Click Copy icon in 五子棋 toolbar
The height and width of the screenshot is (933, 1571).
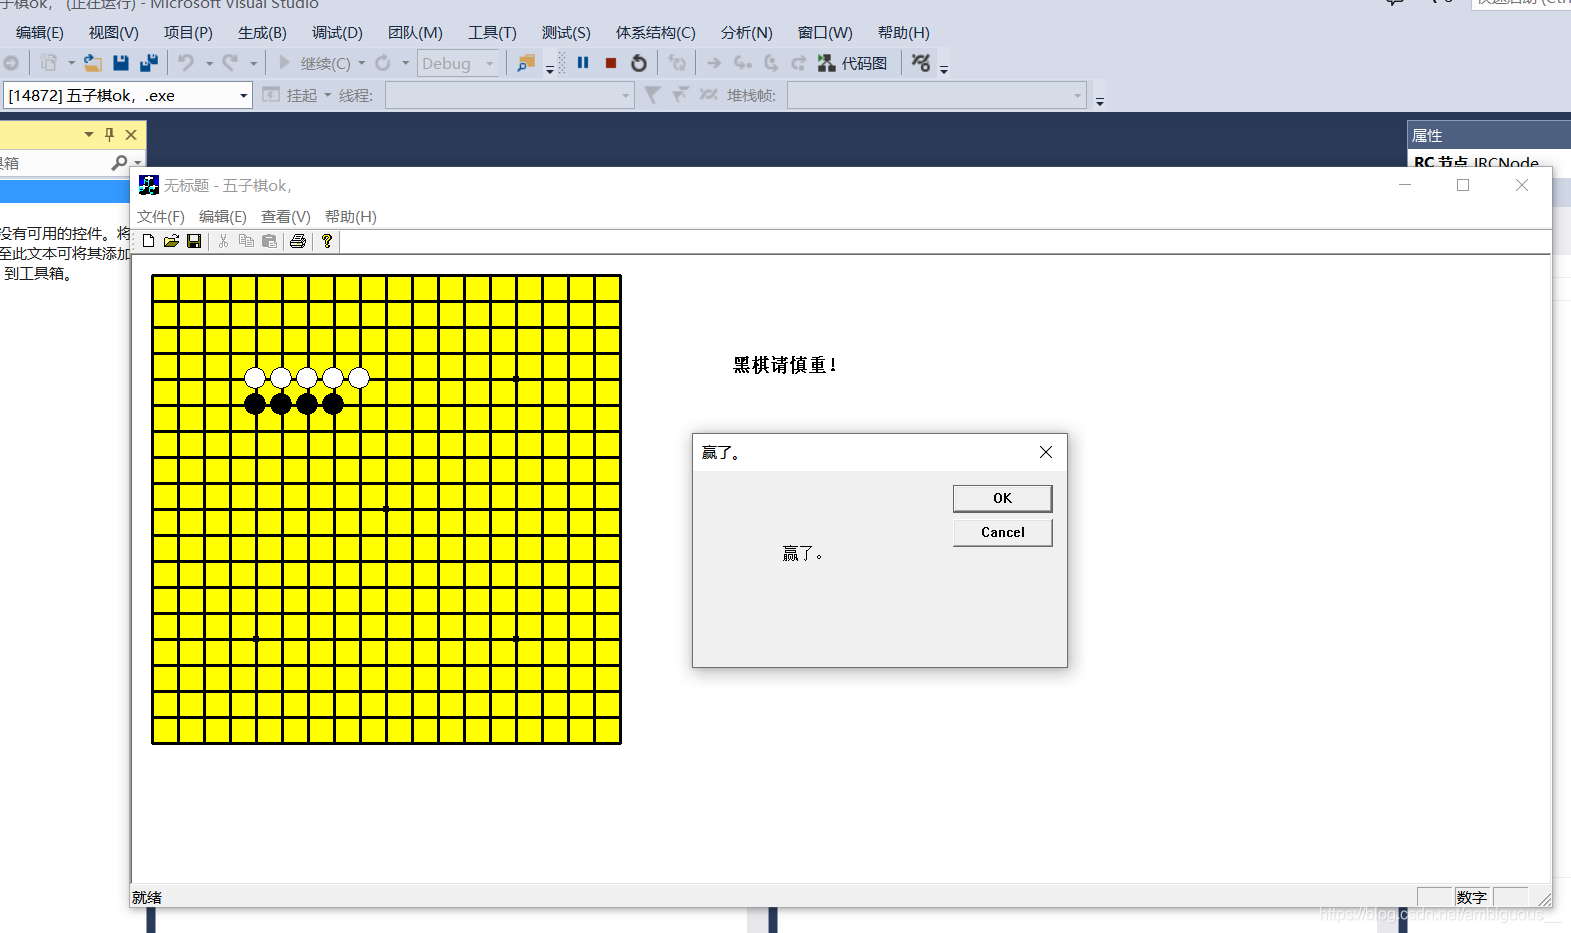pyautogui.click(x=246, y=241)
